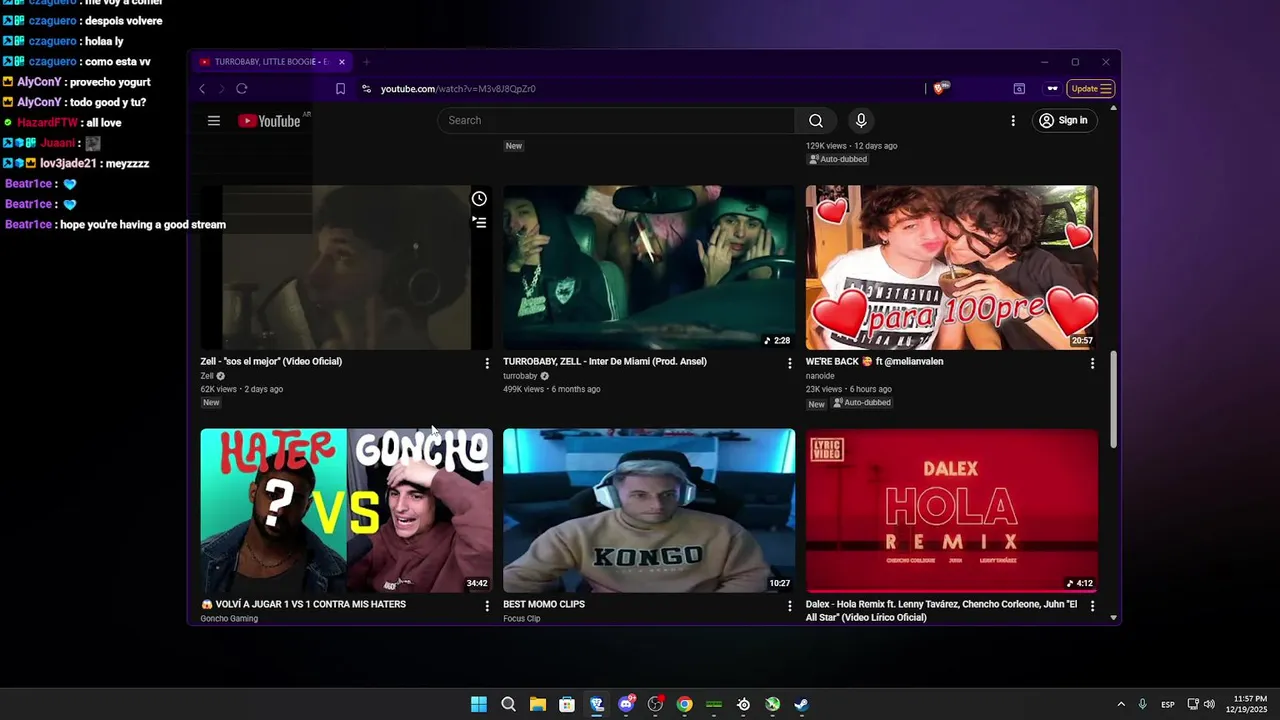This screenshot has width=1280, height=720.
Task: Open SteelSeries app from the taskbar
Action: click(x=743, y=704)
